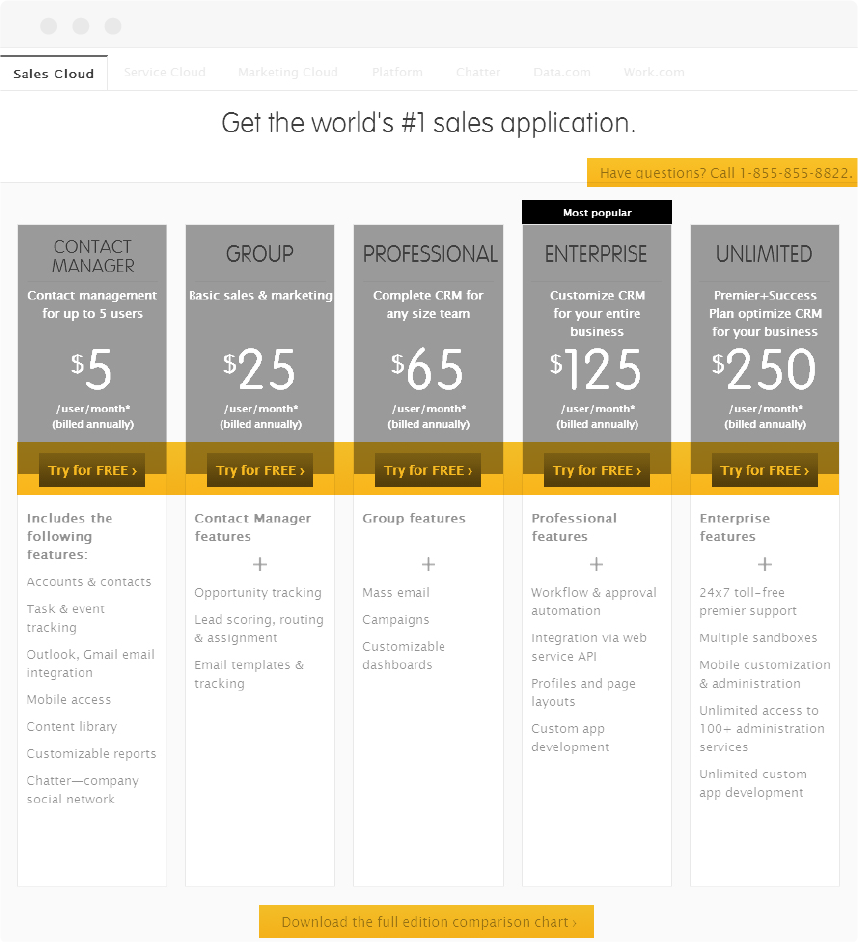The height and width of the screenshot is (944, 858).
Task: Click the red window control dot
Action: point(48,25)
